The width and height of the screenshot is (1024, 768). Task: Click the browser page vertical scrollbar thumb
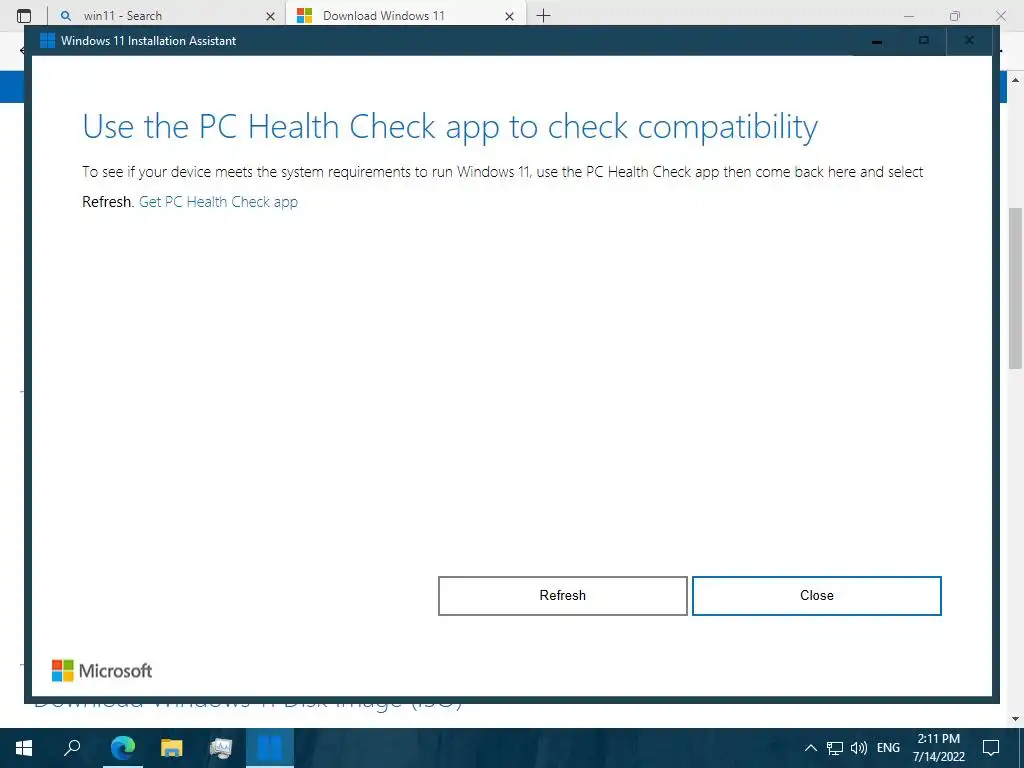click(x=1016, y=288)
